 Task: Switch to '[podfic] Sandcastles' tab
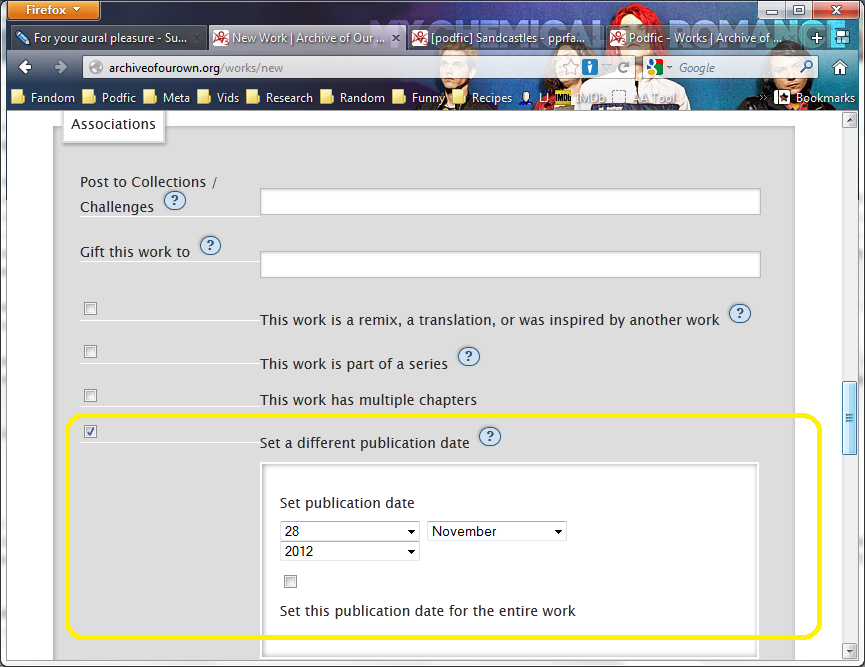(504, 38)
